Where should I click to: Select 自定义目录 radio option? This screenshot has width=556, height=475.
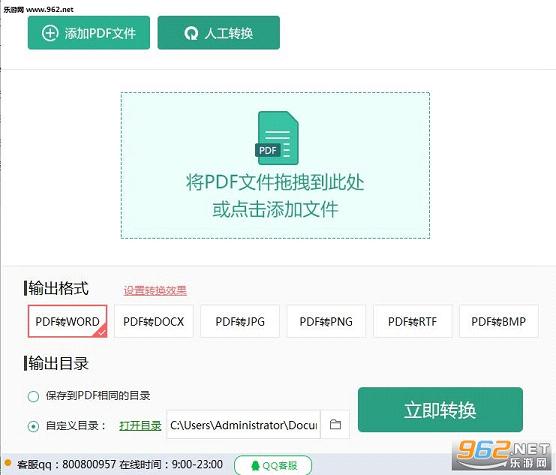click(x=33, y=426)
